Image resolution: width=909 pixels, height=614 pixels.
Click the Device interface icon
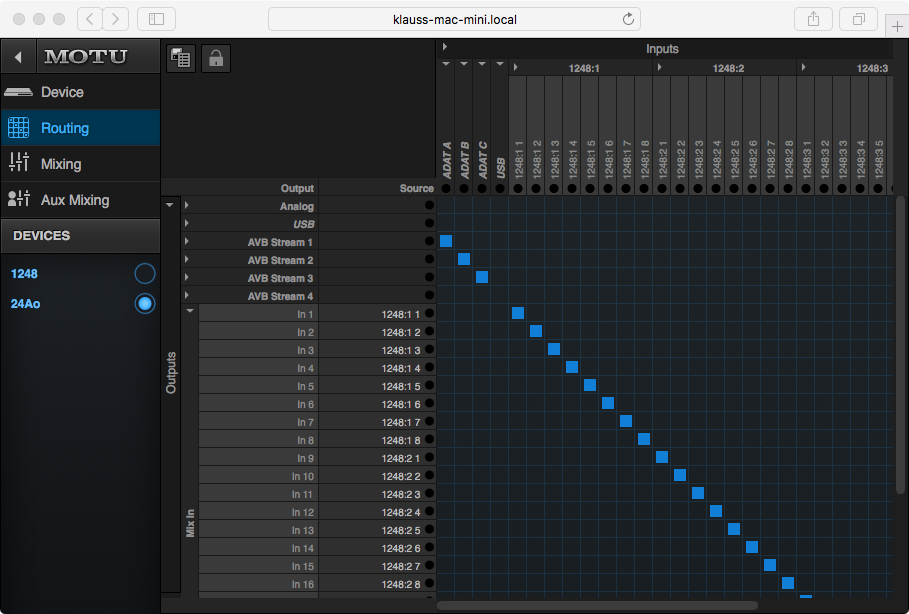click(x=18, y=92)
